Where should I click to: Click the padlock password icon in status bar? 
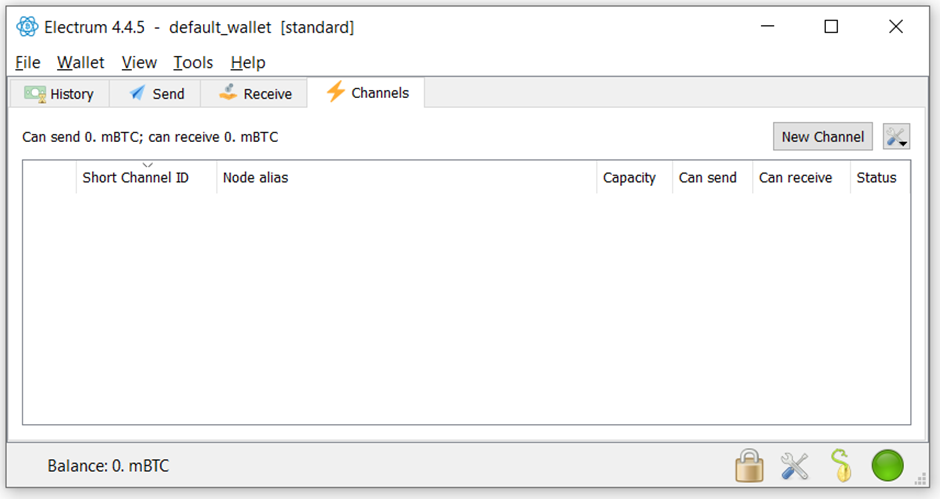pos(749,465)
